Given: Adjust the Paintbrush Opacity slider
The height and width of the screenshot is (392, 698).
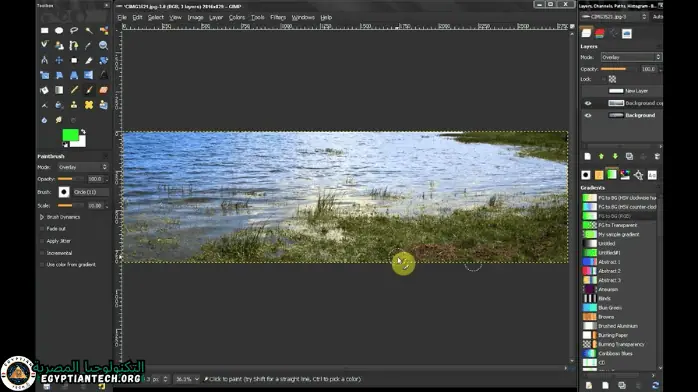Looking at the screenshot, I should click(x=70, y=179).
